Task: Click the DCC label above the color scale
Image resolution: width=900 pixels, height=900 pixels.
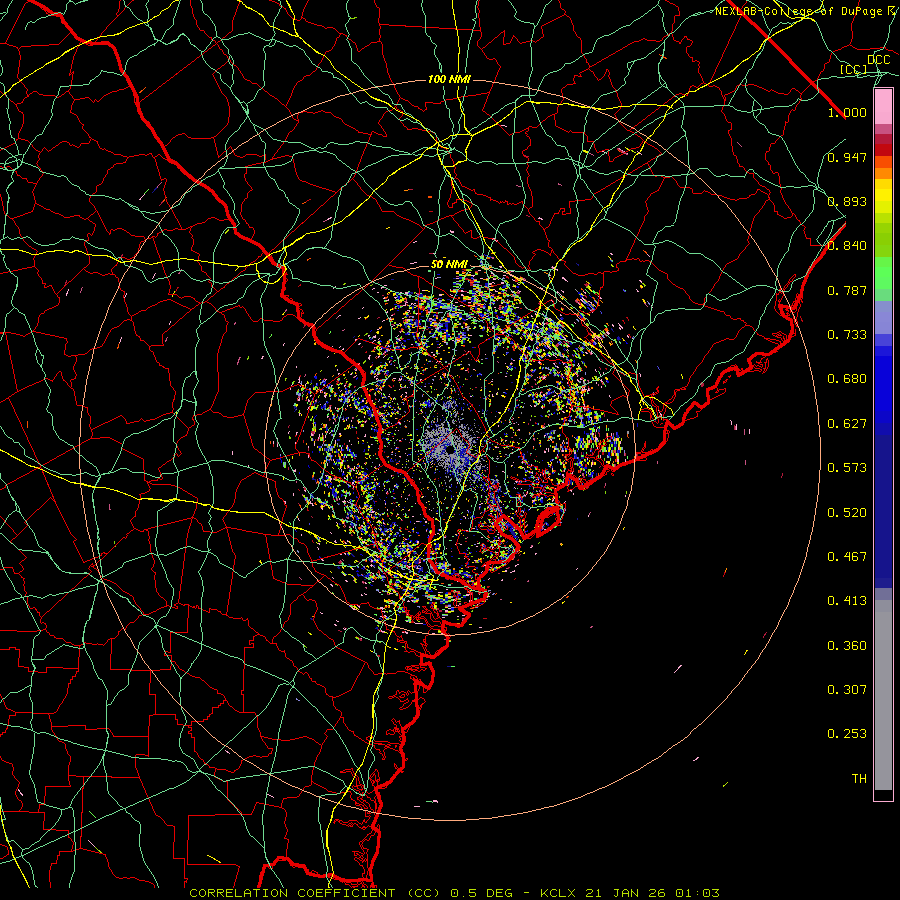Action: pyautogui.click(x=878, y=59)
